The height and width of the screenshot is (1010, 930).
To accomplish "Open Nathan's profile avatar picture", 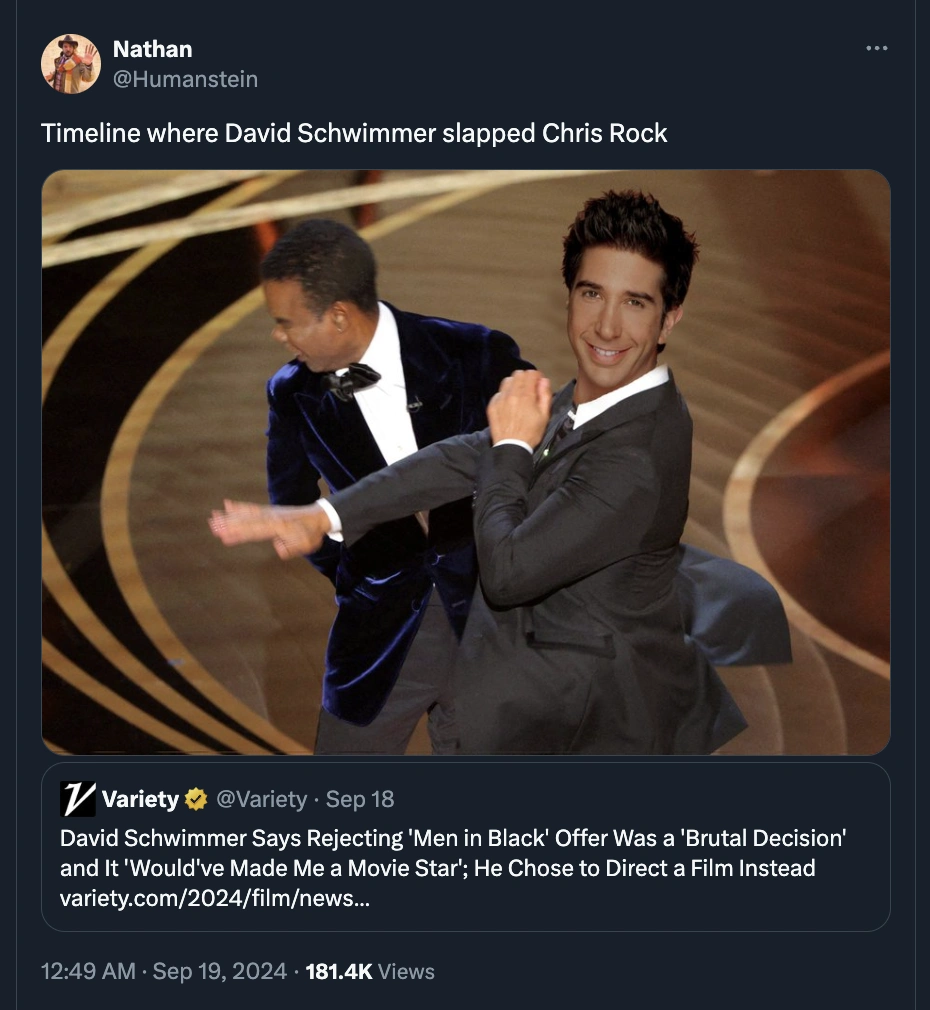I will point(70,64).
